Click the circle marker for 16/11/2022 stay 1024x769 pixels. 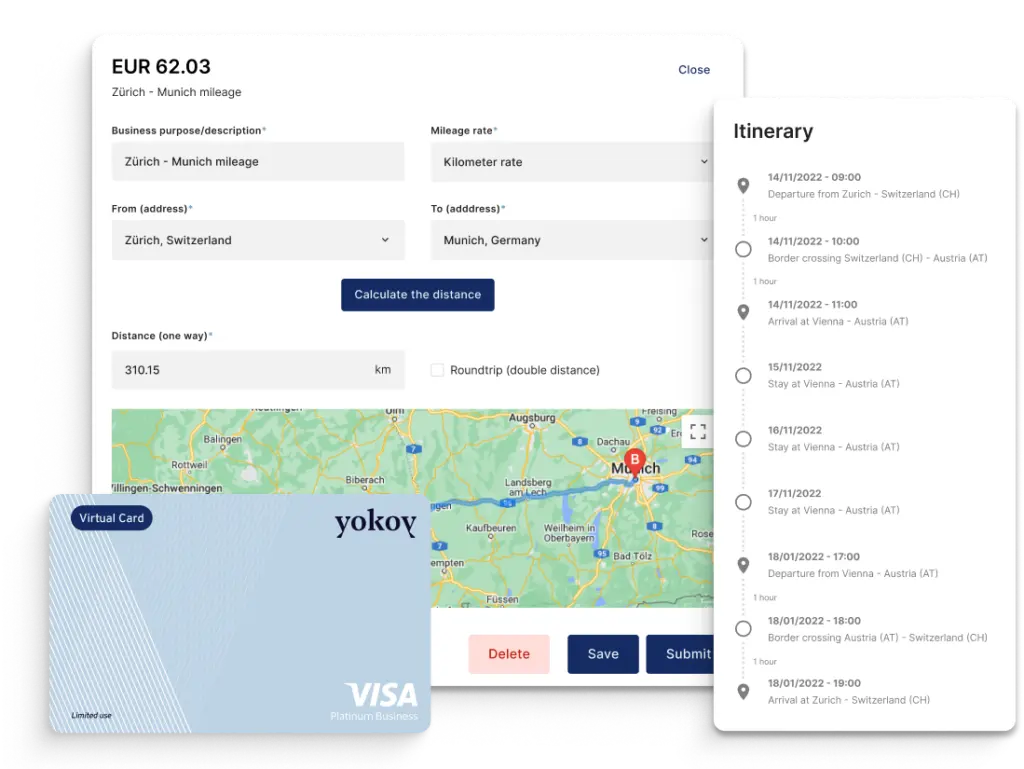click(x=743, y=439)
